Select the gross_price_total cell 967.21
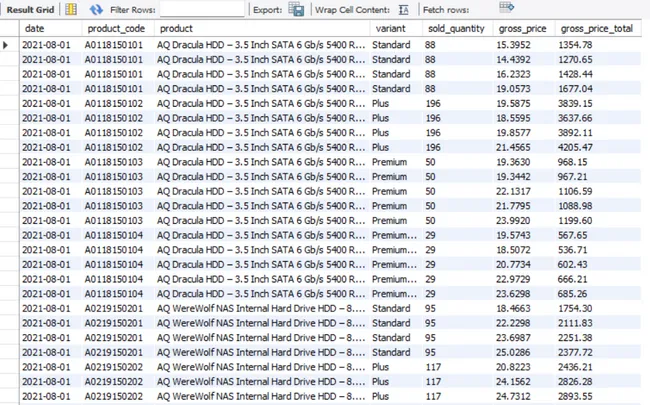The image size is (650, 405). click(572, 177)
